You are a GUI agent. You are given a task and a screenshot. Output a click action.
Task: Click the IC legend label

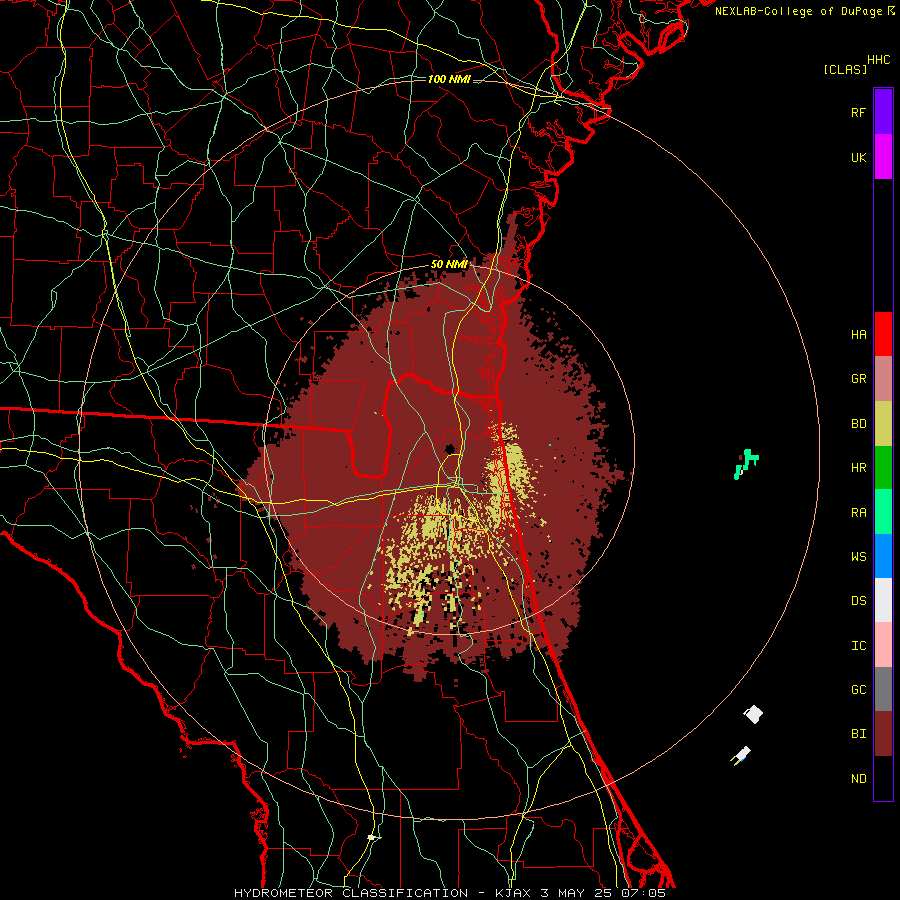coord(859,646)
